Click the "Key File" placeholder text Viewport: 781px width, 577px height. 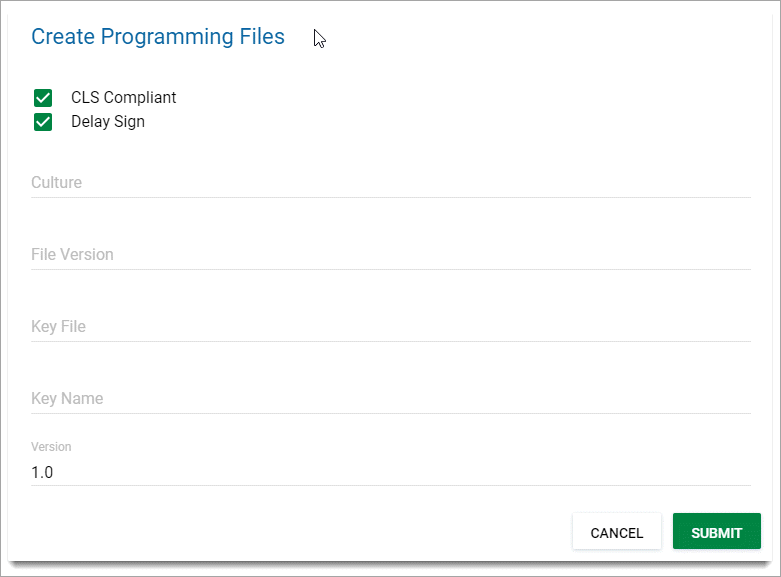(58, 327)
